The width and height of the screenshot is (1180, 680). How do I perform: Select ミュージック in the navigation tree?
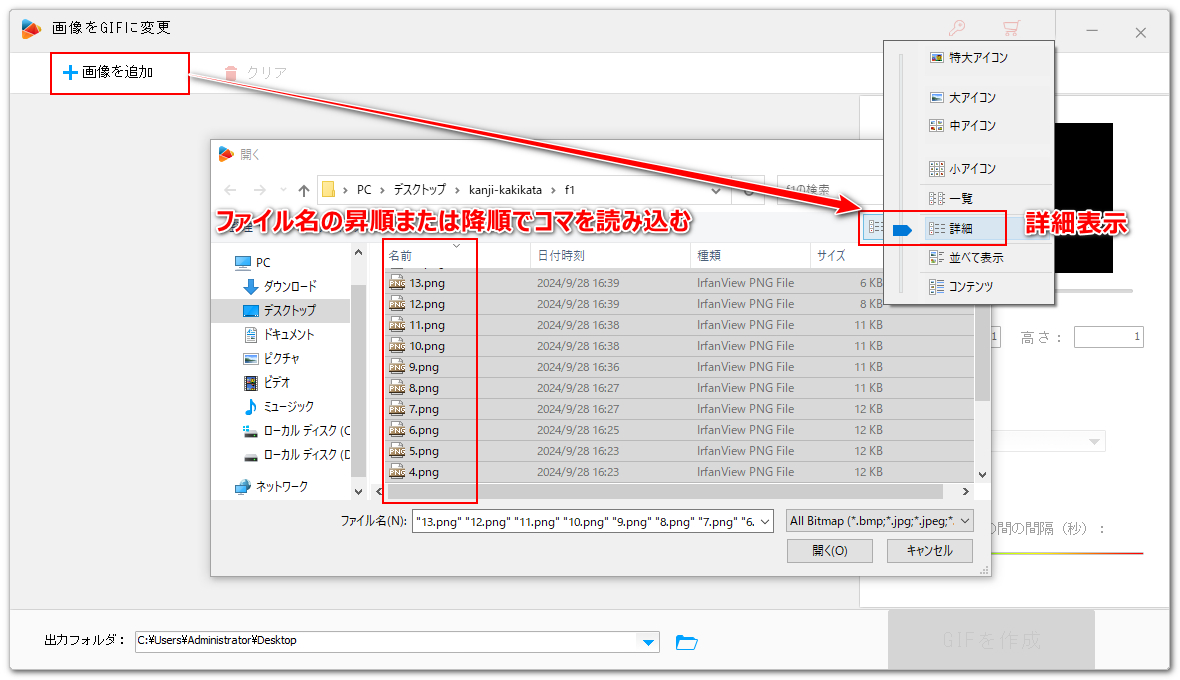pos(278,407)
